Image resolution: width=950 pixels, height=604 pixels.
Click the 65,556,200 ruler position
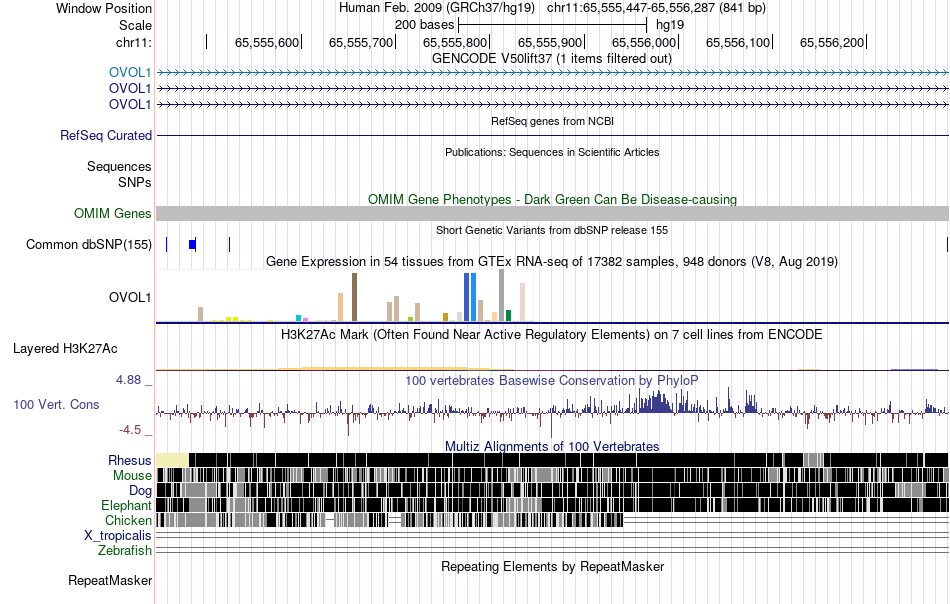tap(832, 42)
